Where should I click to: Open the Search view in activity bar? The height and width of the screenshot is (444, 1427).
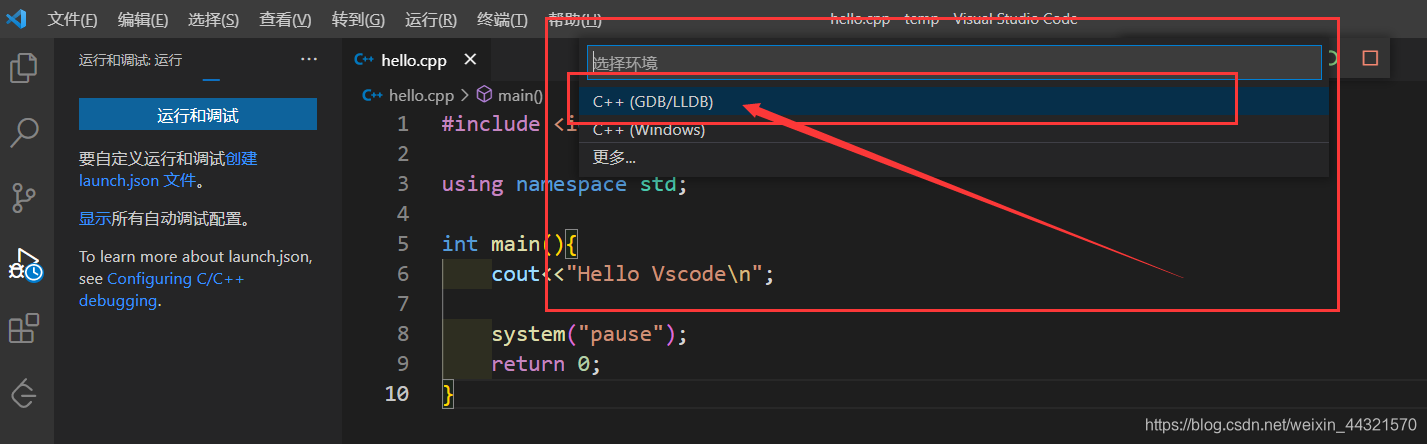tap(24, 132)
